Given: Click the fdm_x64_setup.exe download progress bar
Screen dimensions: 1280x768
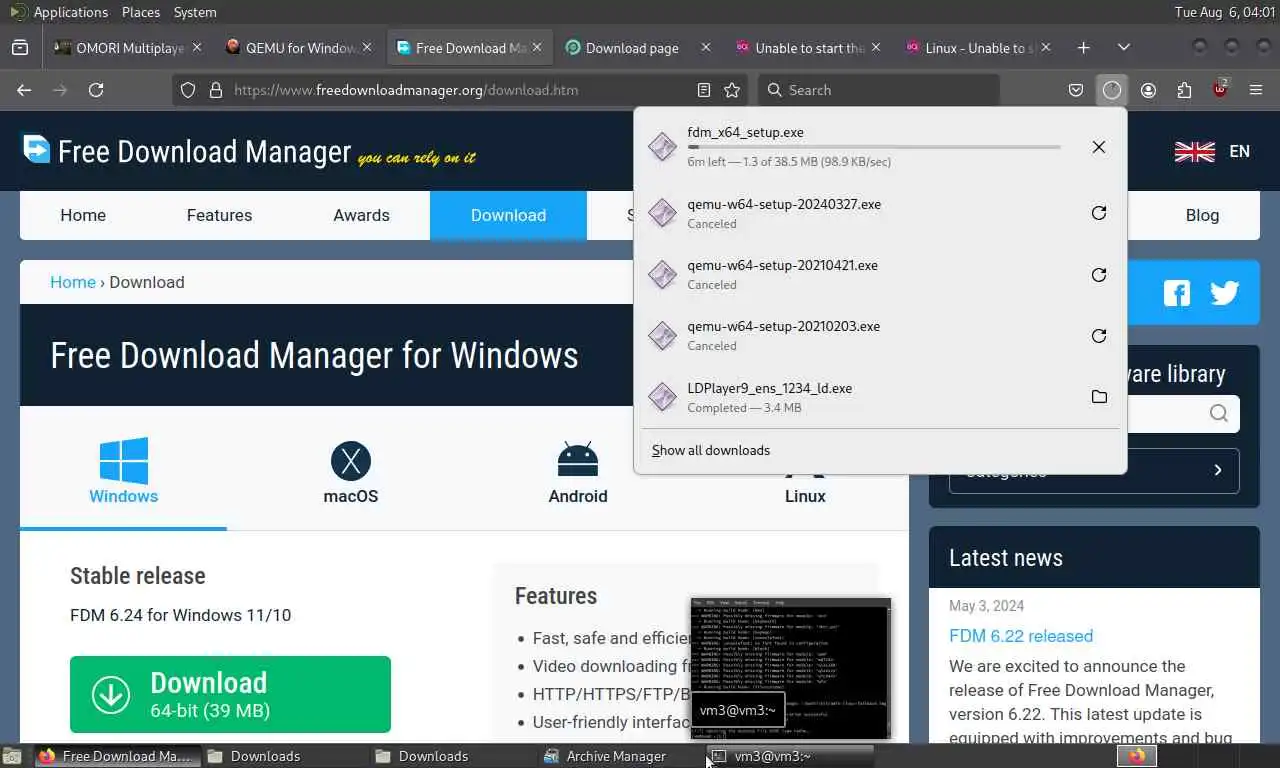Looking at the screenshot, I should pyautogui.click(x=874, y=147).
